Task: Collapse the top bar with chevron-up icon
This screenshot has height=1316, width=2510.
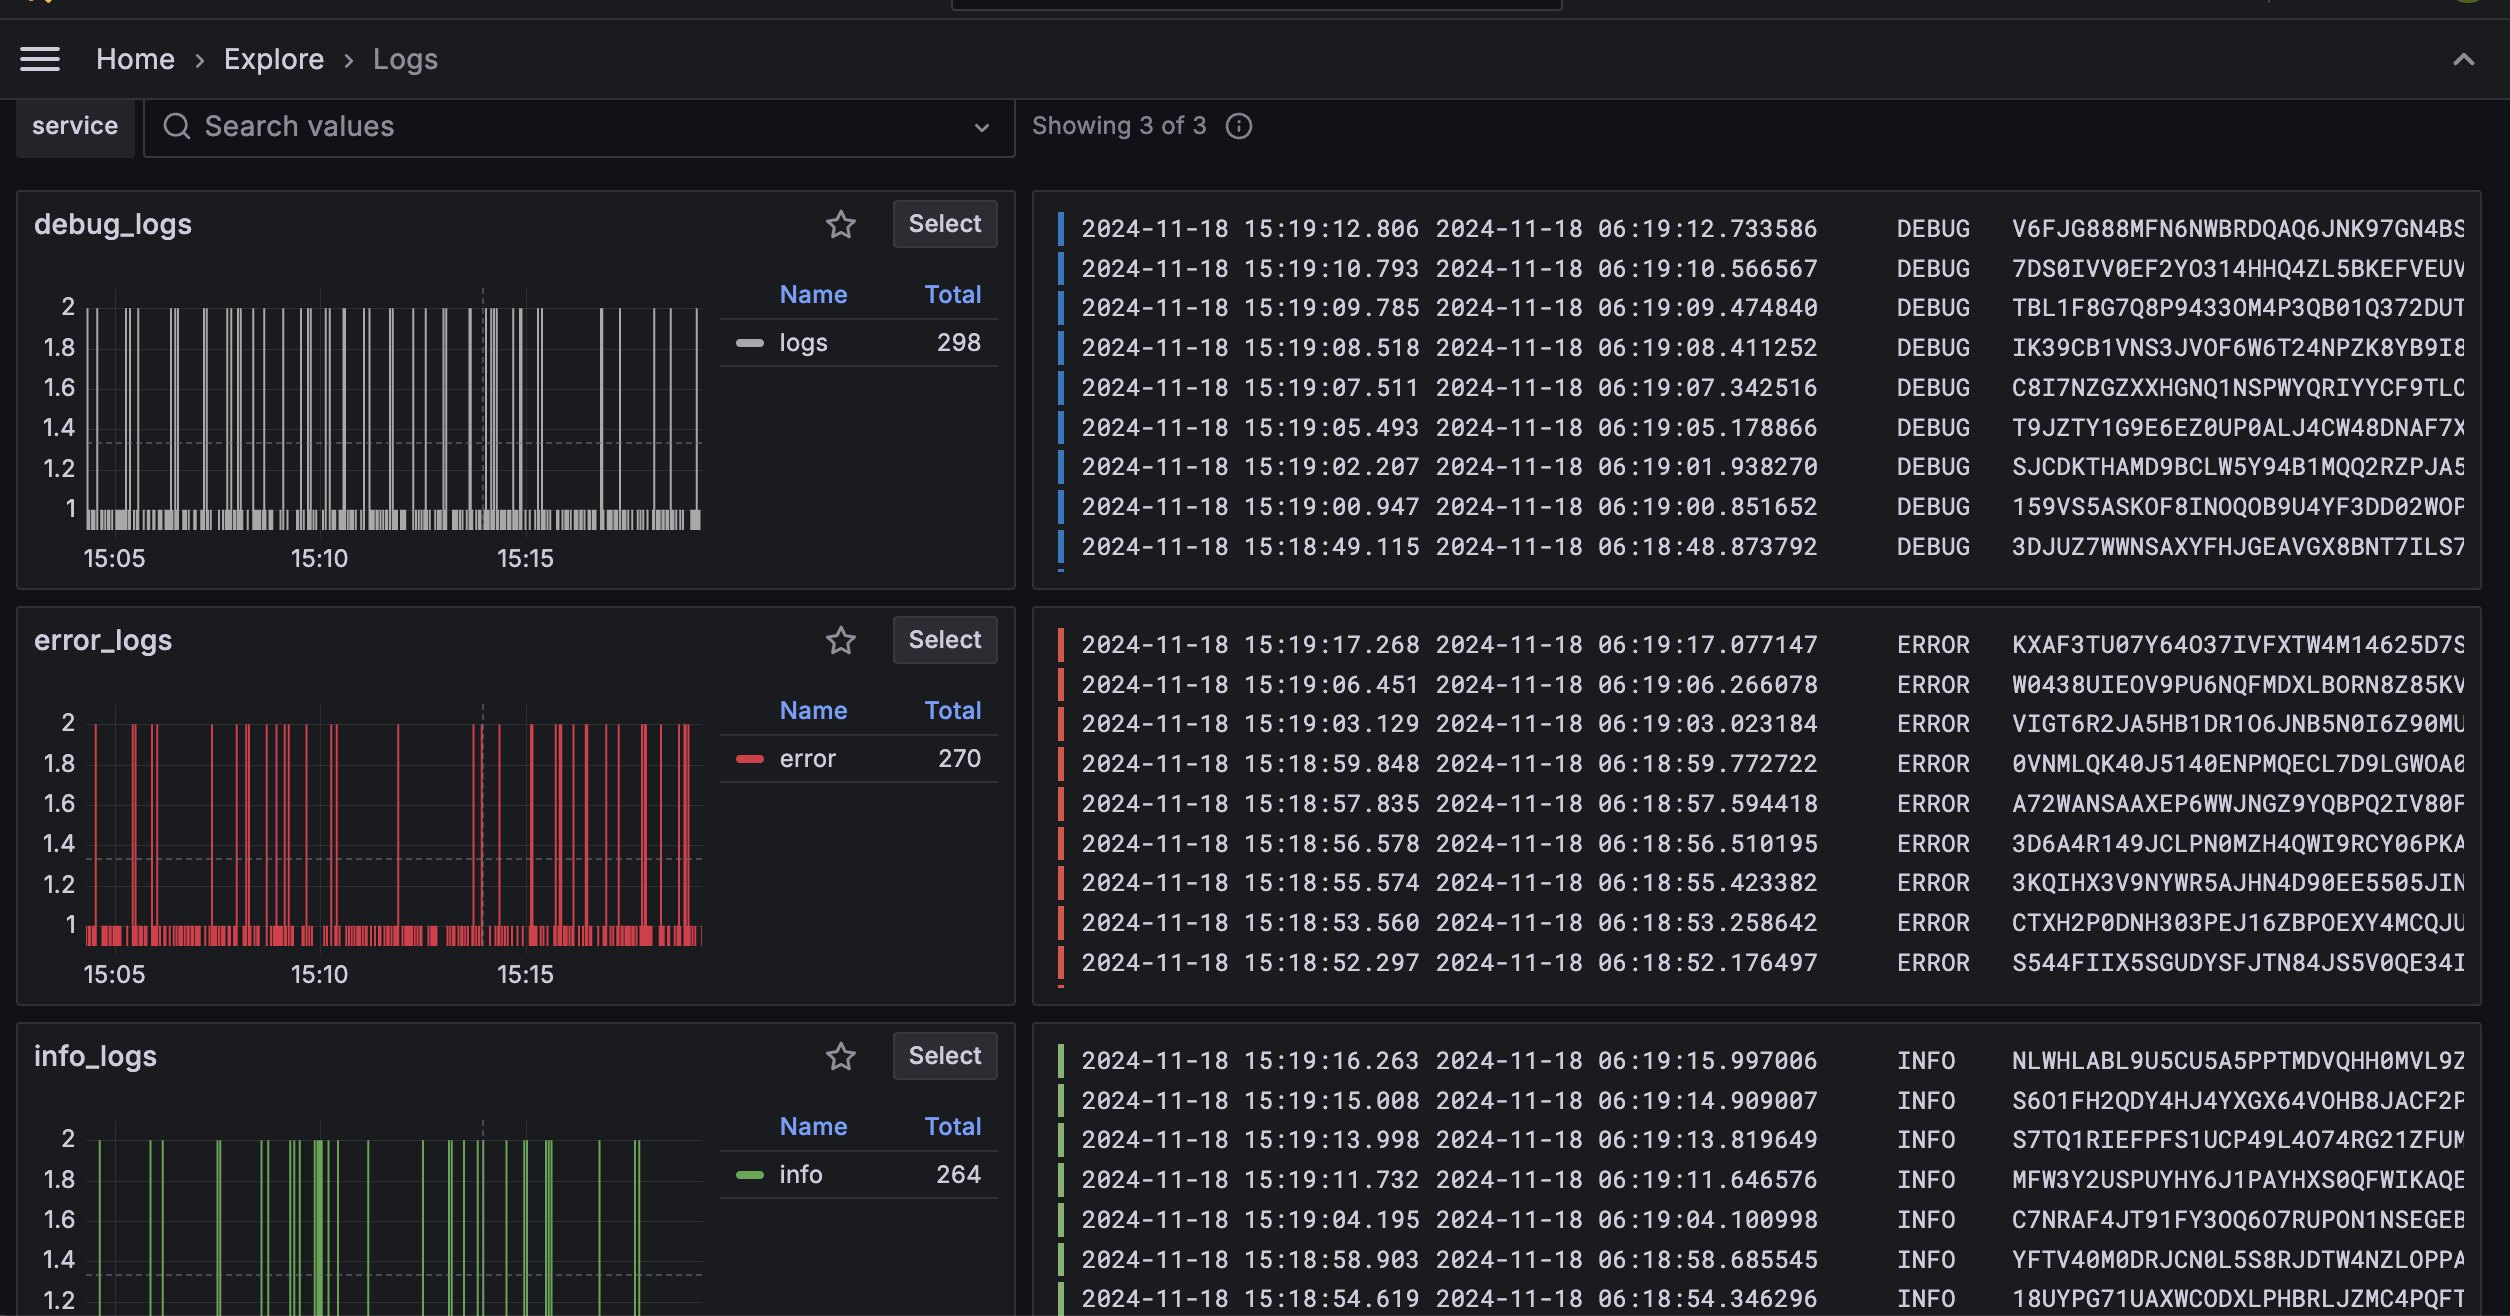Action: [2463, 59]
